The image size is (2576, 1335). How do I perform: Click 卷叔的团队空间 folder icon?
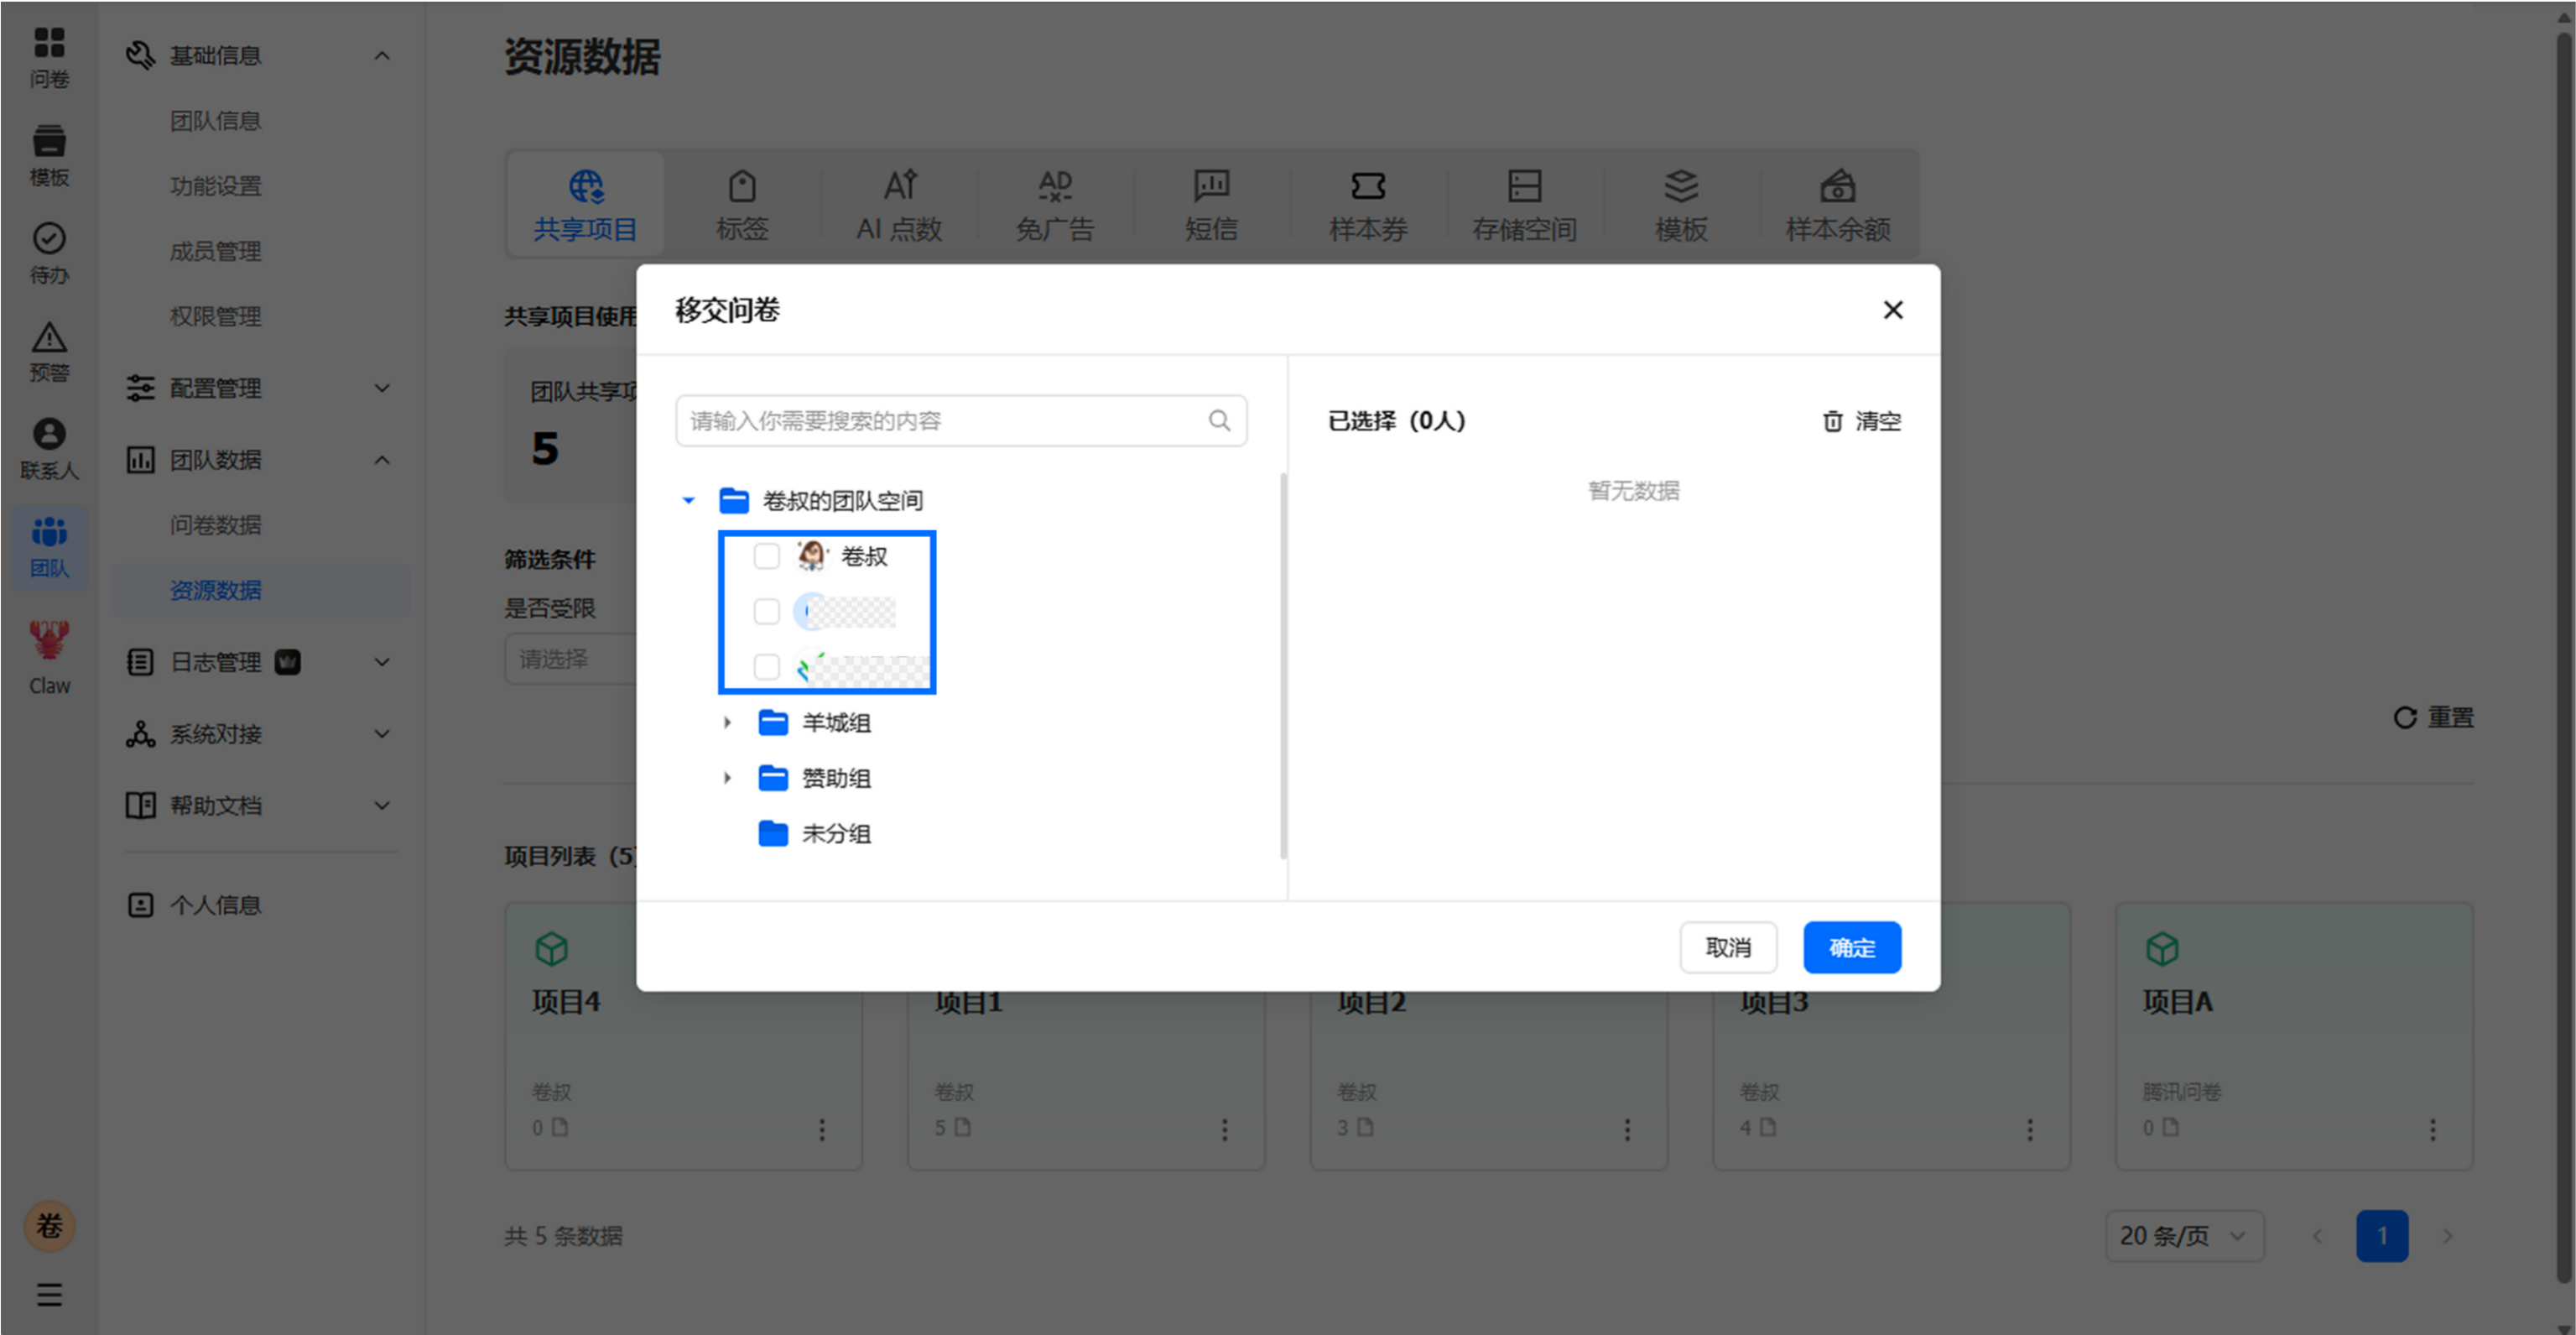(x=734, y=500)
